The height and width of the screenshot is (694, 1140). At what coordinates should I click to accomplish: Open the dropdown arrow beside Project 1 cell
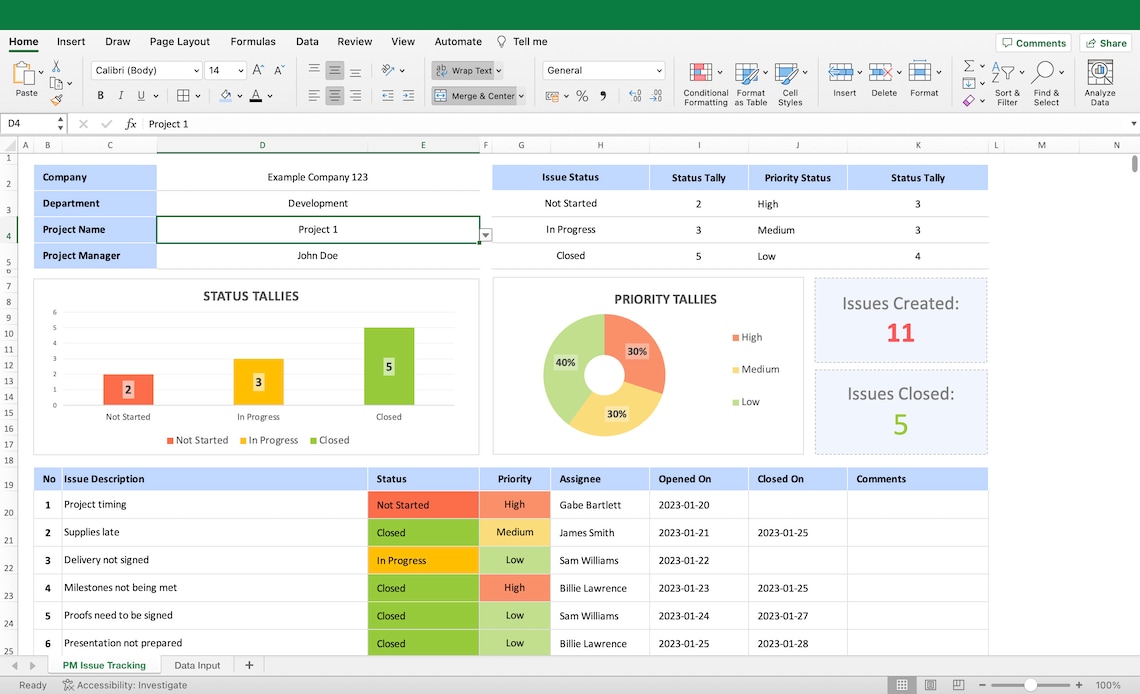(x=486, y=234)
